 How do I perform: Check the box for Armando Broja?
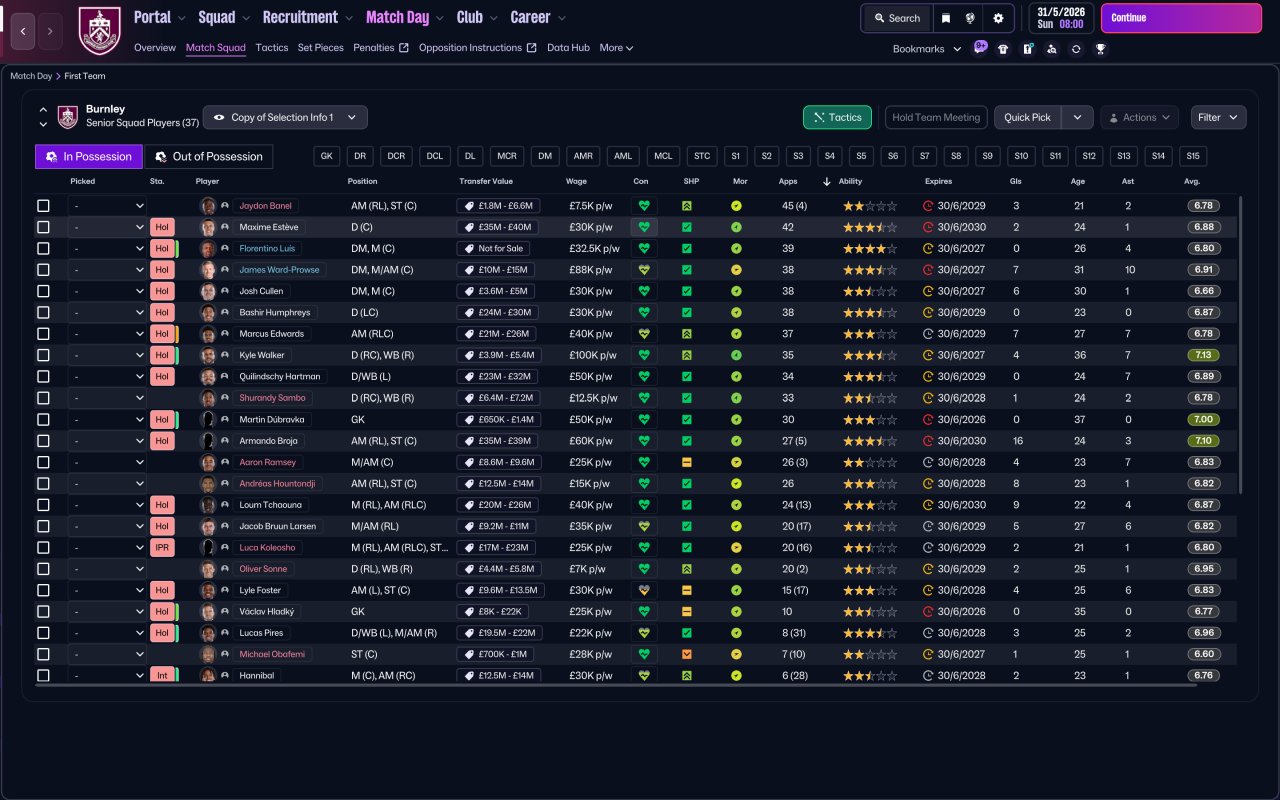(43, 441)
